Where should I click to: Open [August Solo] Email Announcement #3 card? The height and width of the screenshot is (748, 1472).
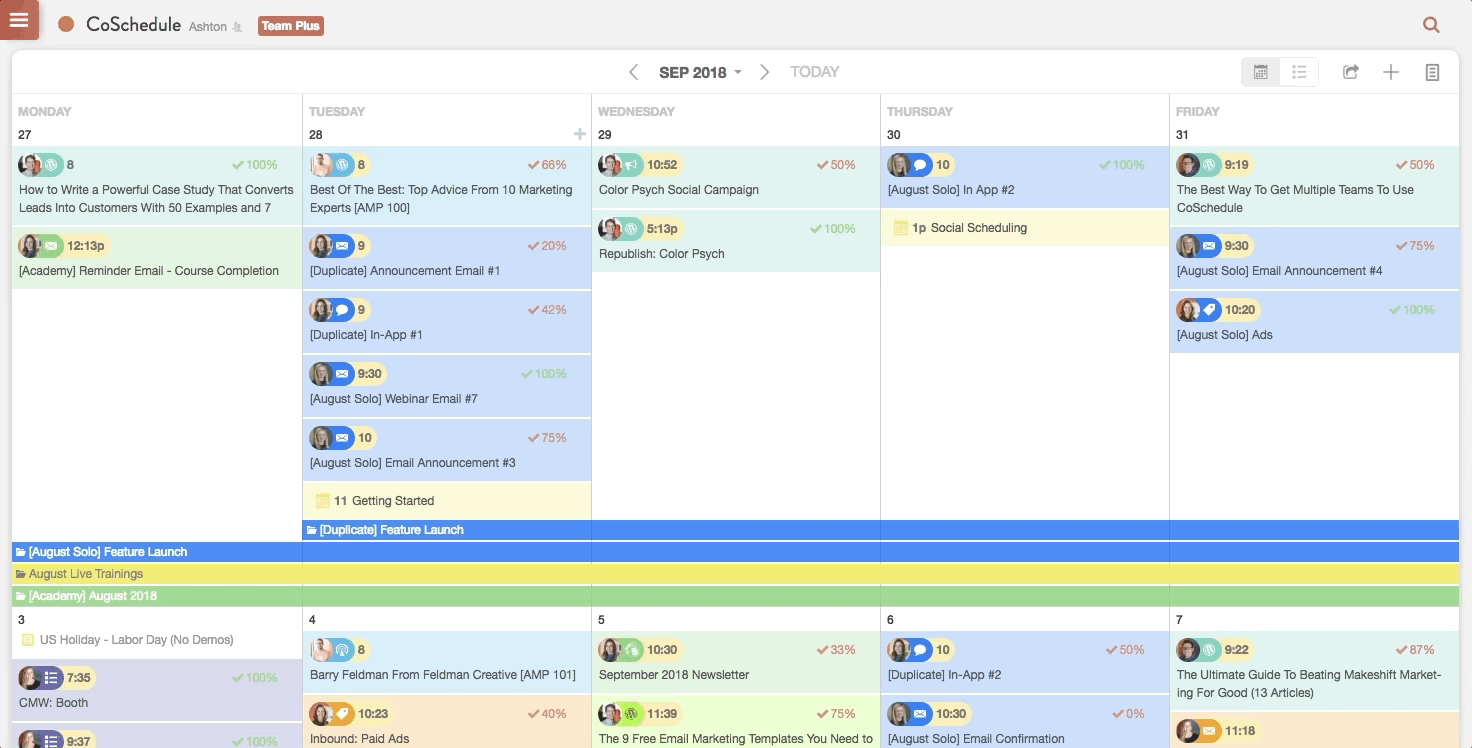446,450
